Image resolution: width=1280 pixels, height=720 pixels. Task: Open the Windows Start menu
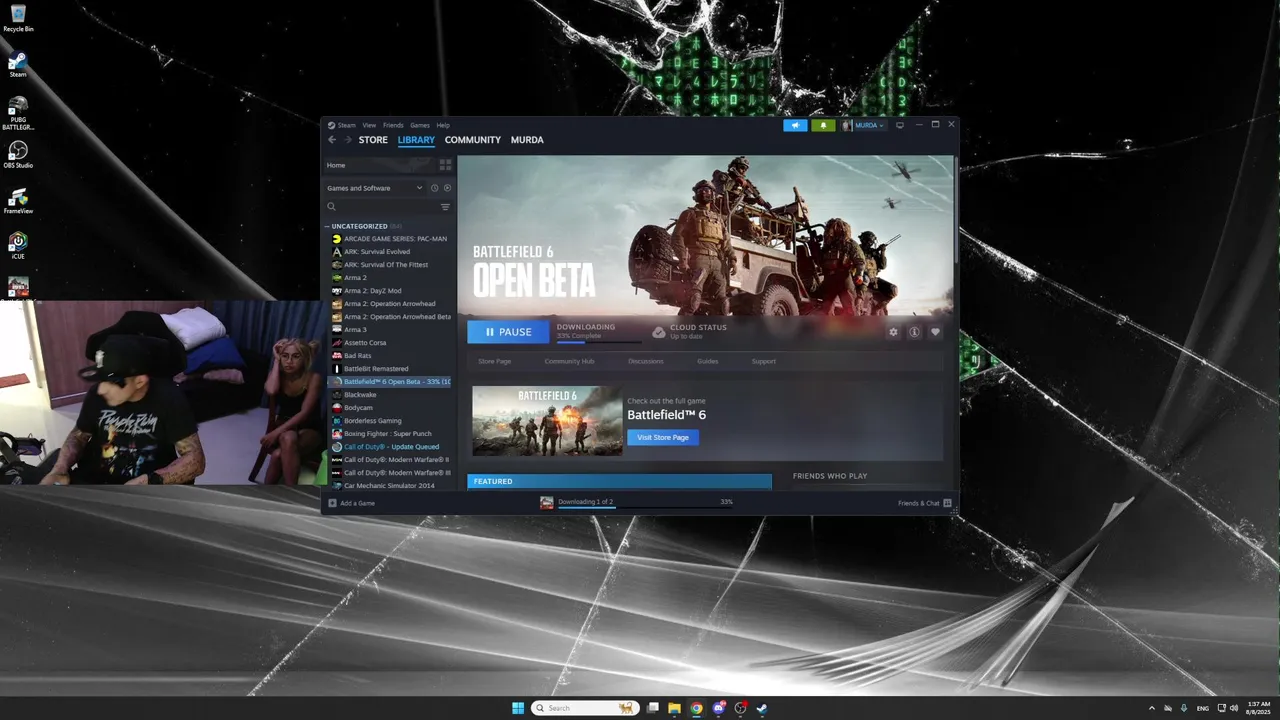(x=518, y=708)
